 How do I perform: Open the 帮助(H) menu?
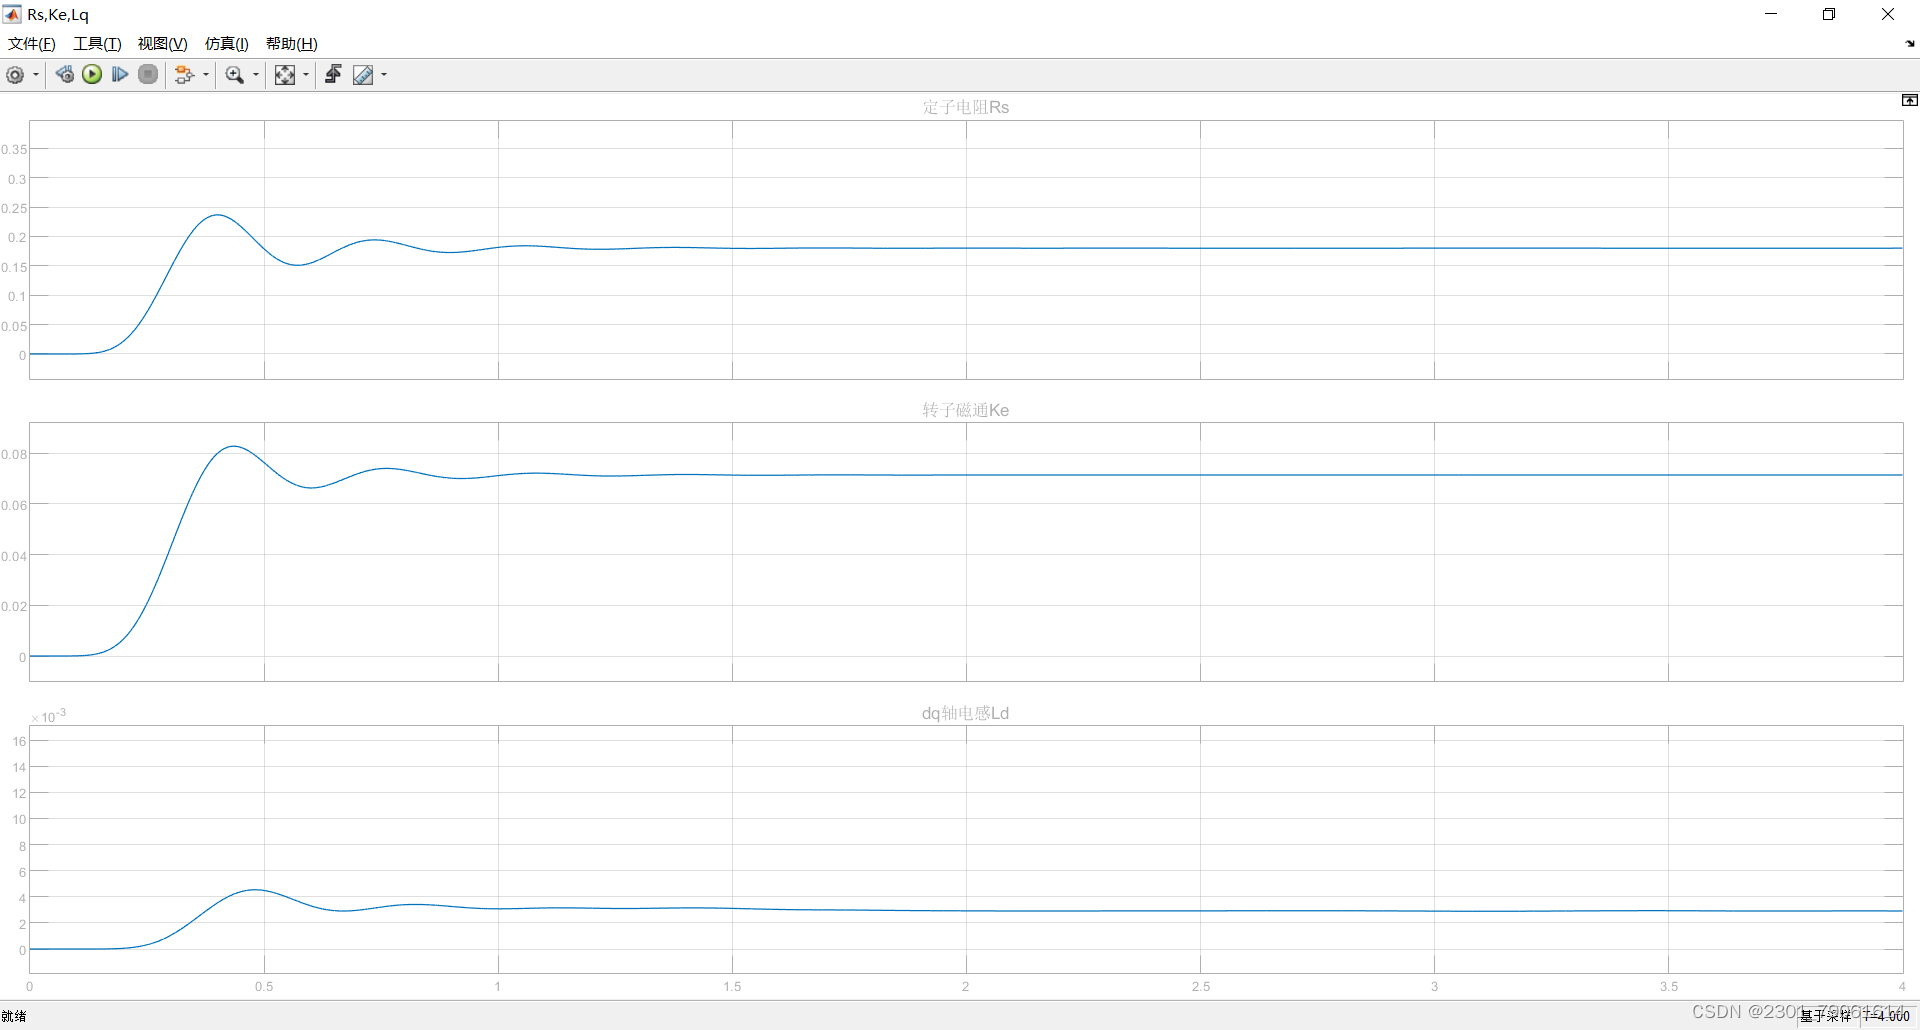292,44
